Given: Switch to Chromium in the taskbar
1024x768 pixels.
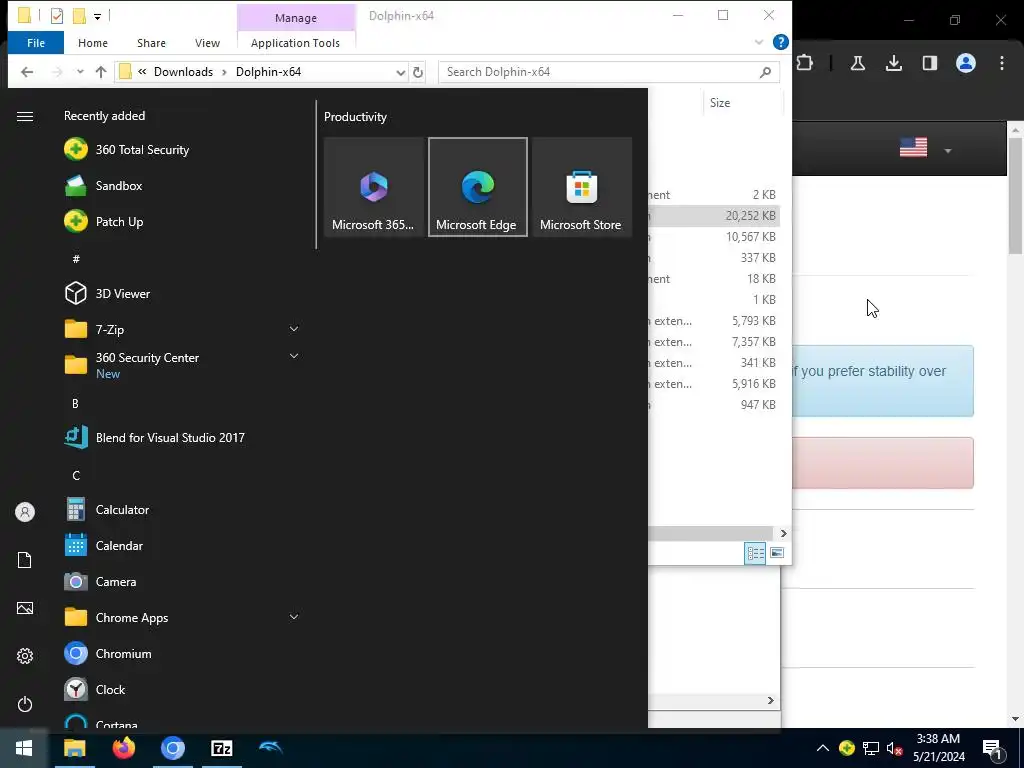Looking at the screenshot, I should [x=173, y=748].
